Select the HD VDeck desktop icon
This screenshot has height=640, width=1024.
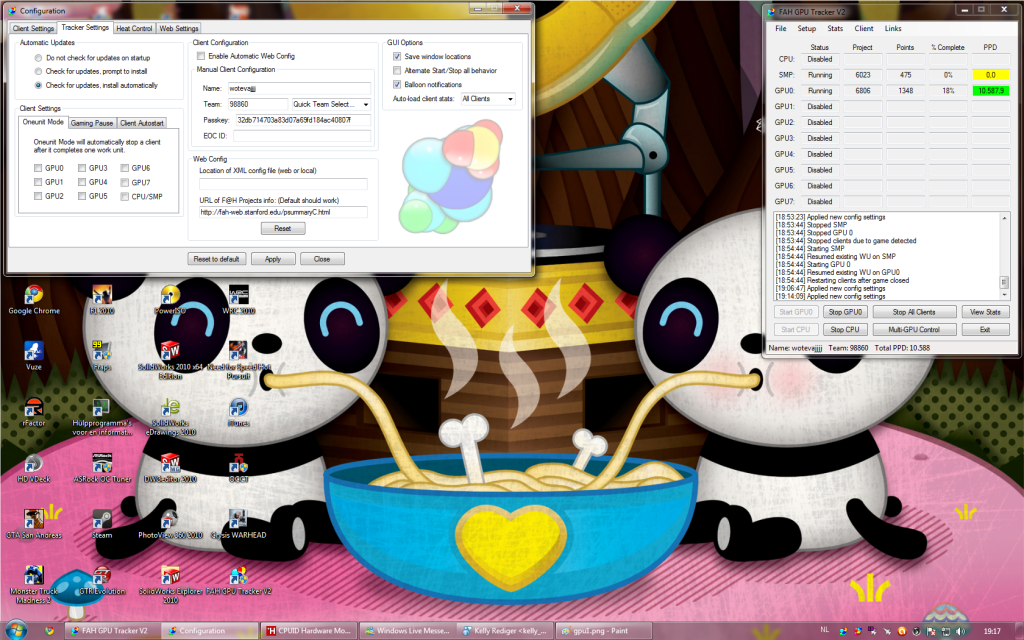point(34,468)
